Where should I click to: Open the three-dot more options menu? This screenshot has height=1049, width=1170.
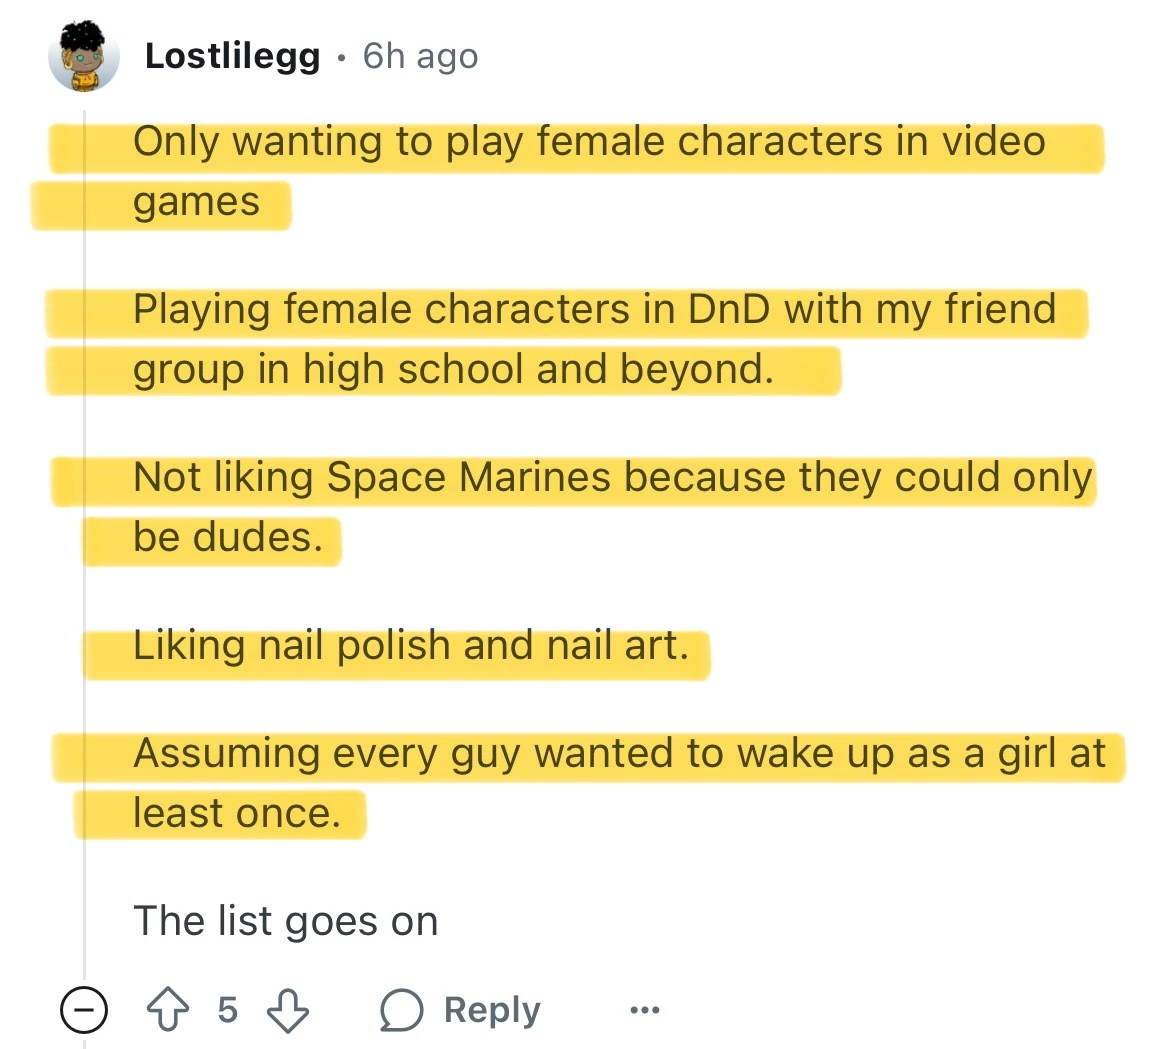pos(645,1010)
